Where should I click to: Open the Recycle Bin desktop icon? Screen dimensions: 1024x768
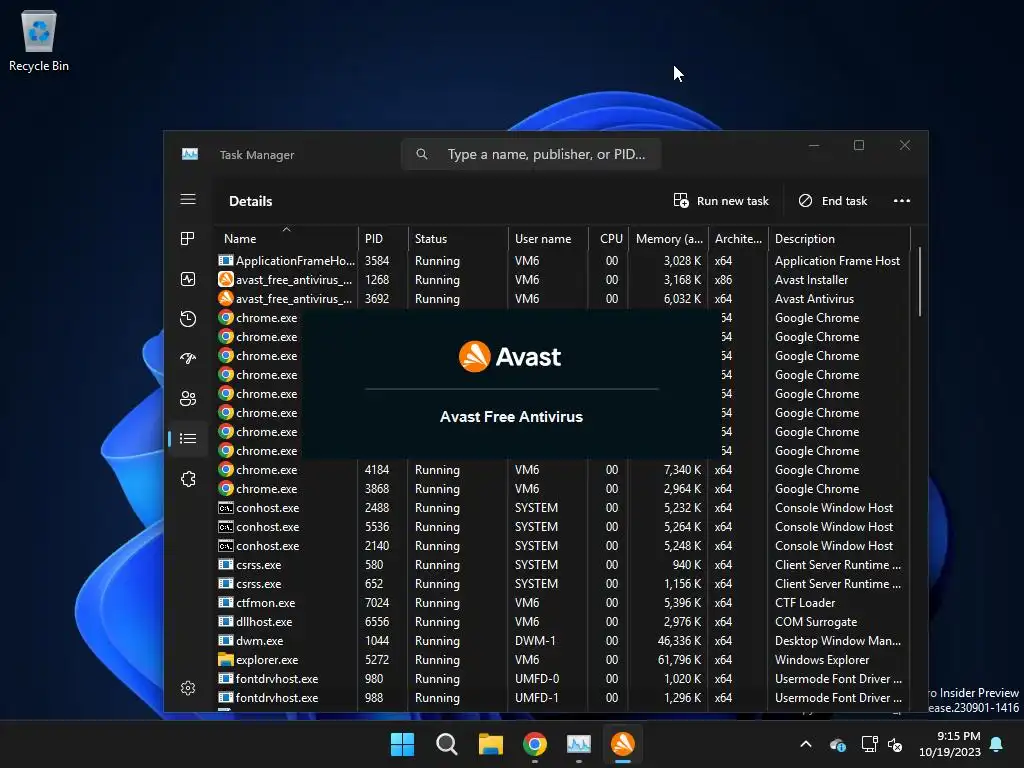pos(39,41)
